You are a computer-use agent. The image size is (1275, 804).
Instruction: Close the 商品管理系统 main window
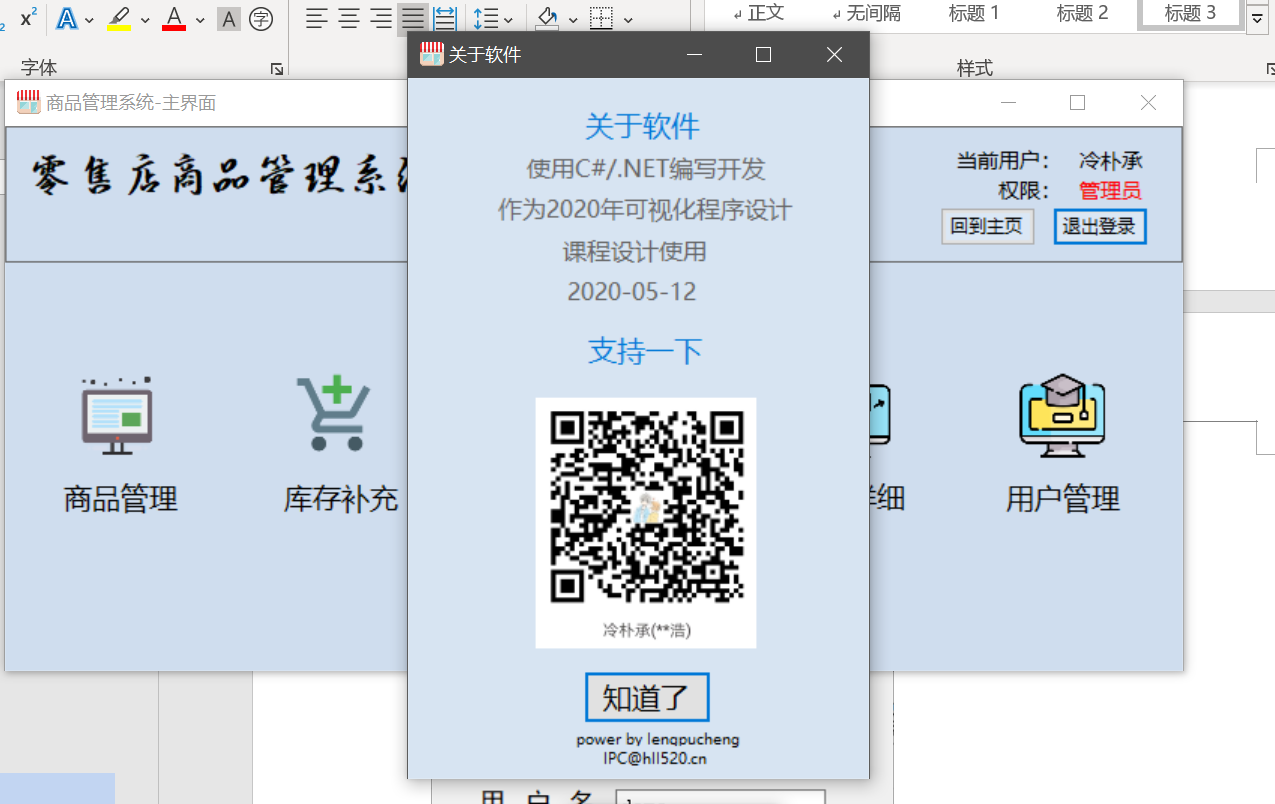[1148, 102]
